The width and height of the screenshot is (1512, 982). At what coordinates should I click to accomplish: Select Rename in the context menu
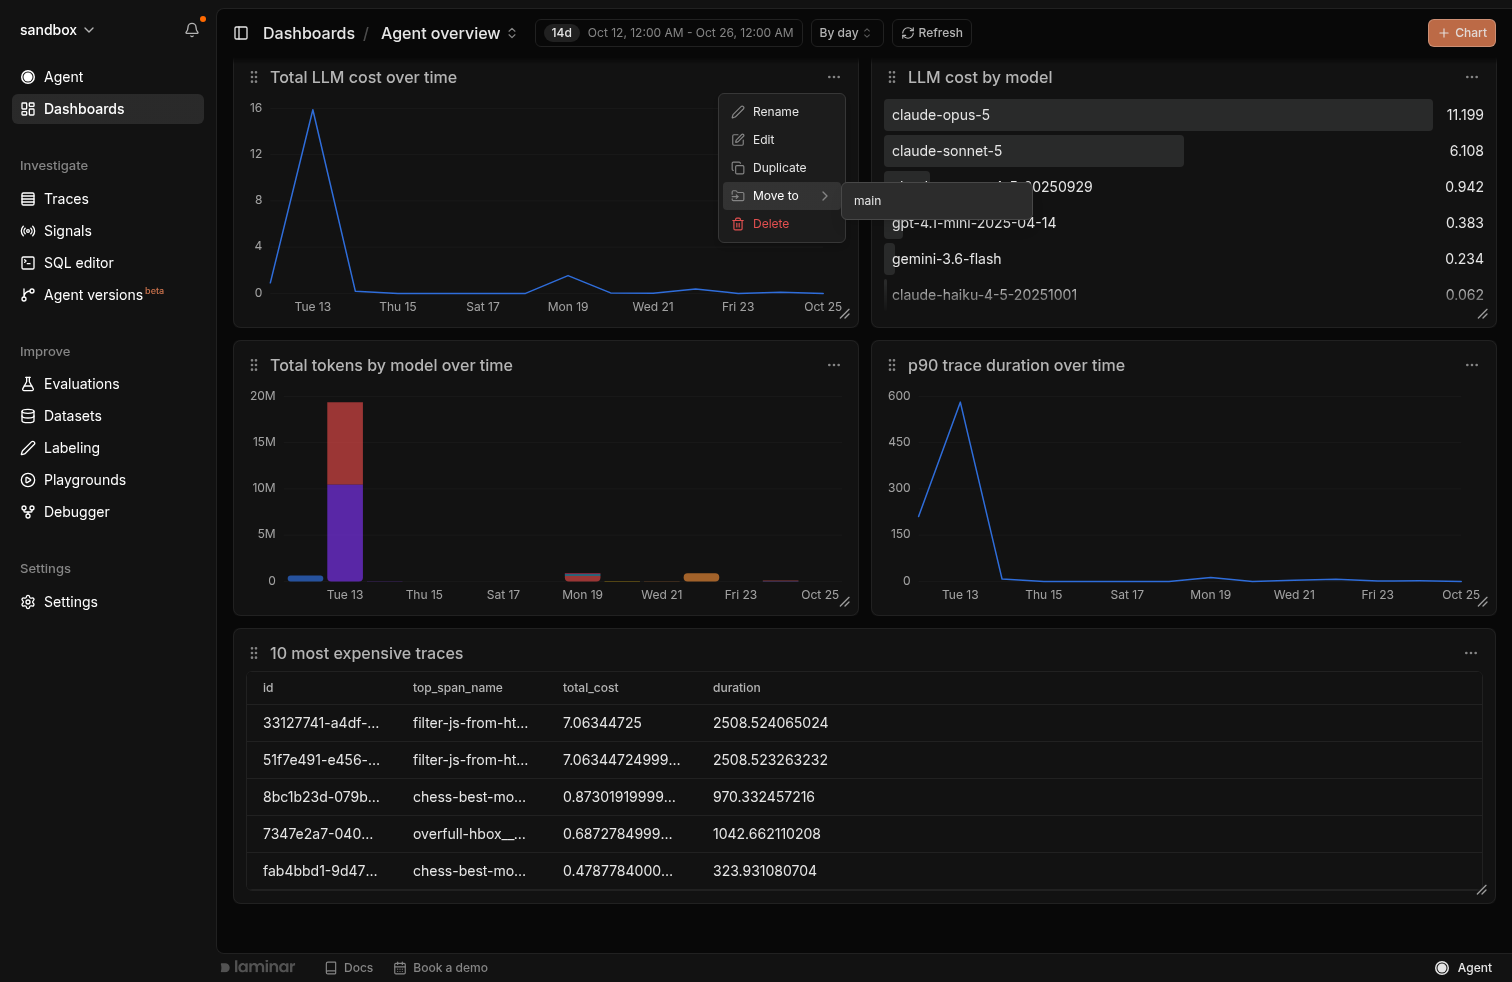coord(781,112)
